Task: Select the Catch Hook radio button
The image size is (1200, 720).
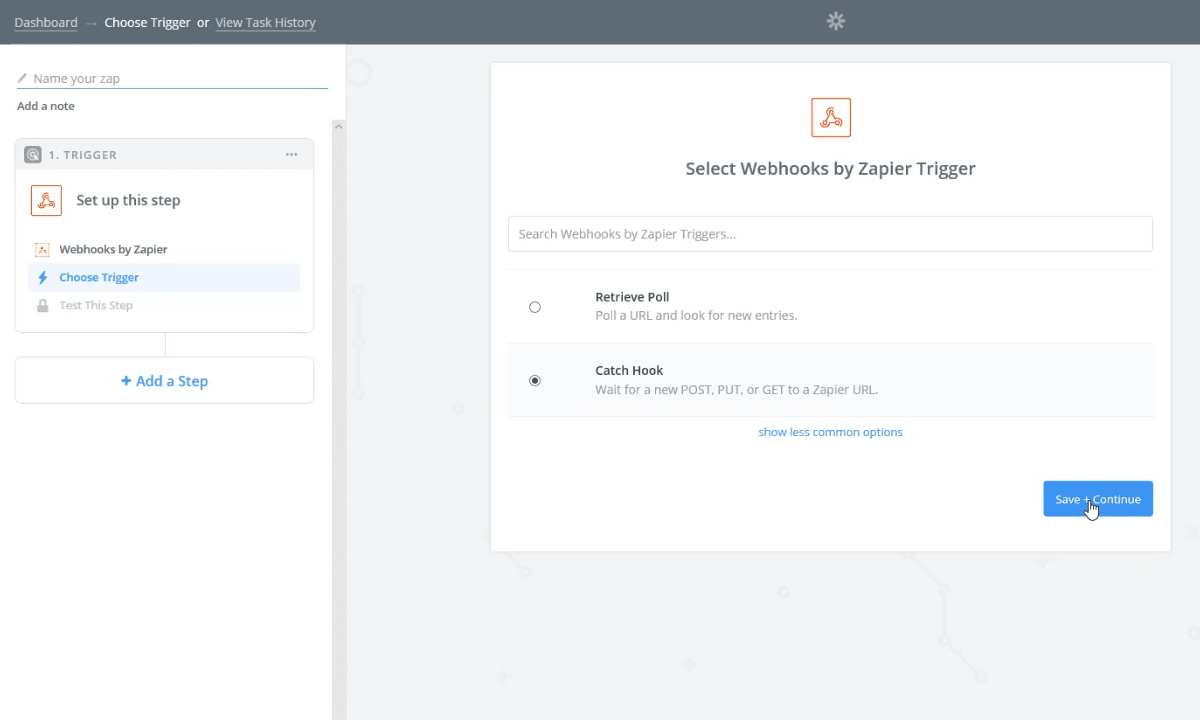Action: (x=535, y=380)
